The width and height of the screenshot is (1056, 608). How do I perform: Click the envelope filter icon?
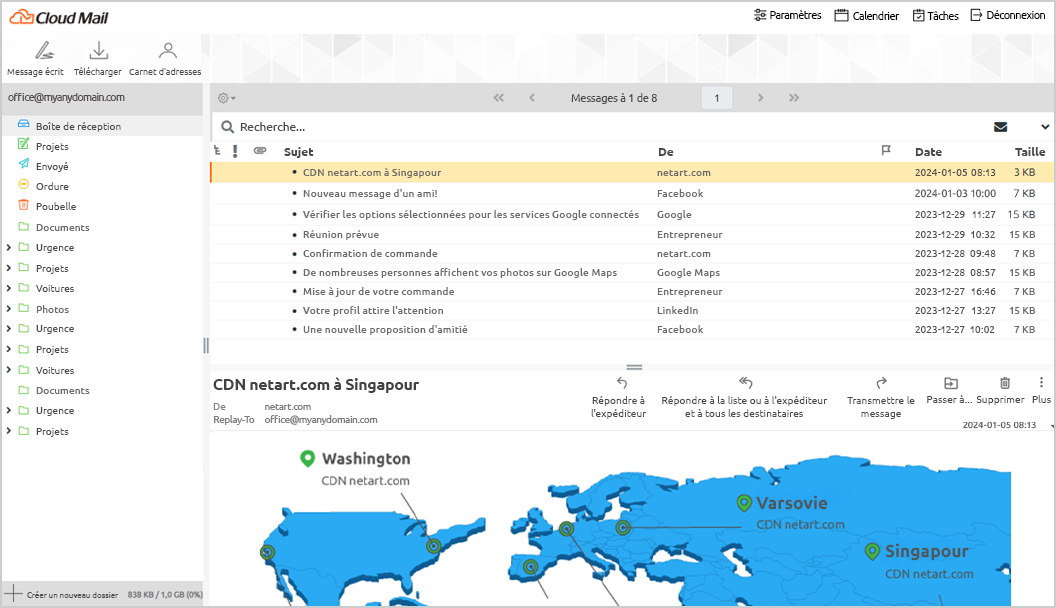[x=1001, y=127]
